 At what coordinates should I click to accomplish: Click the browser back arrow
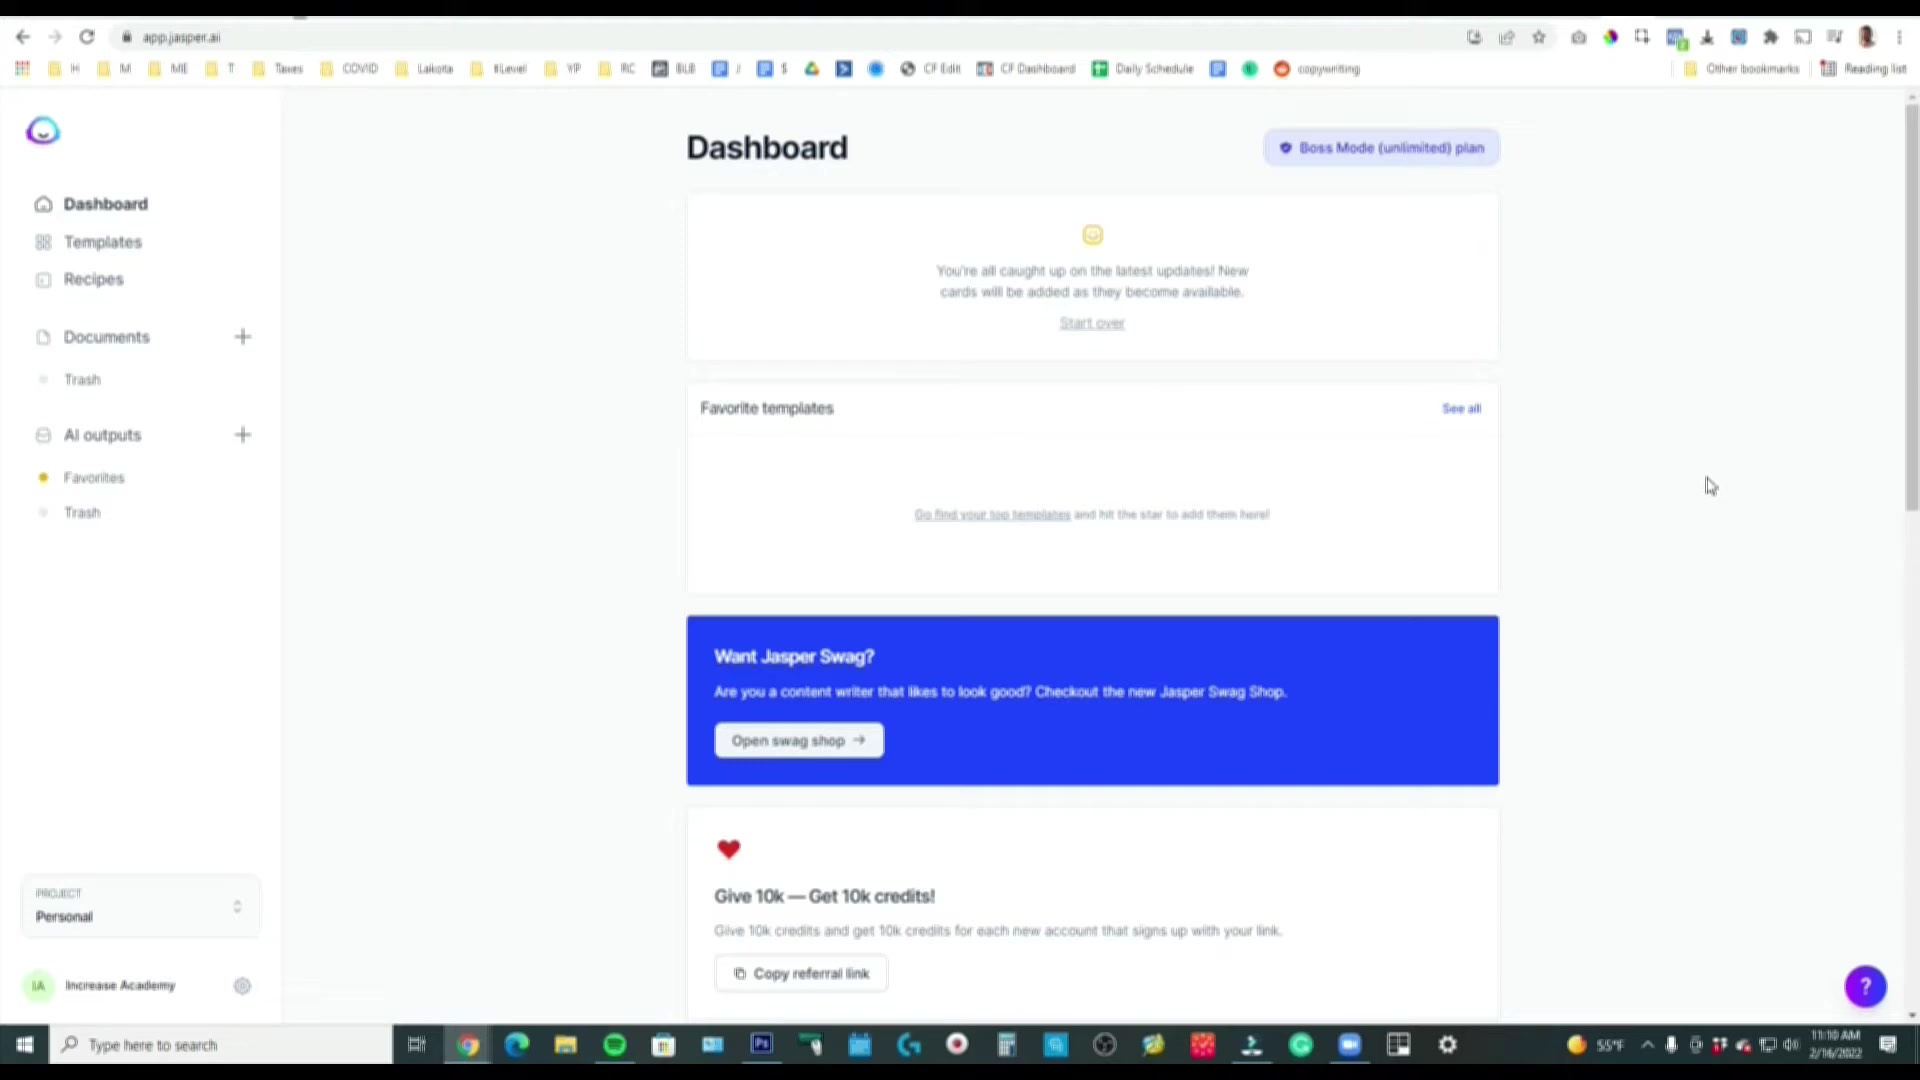click(x=23, y=37)
